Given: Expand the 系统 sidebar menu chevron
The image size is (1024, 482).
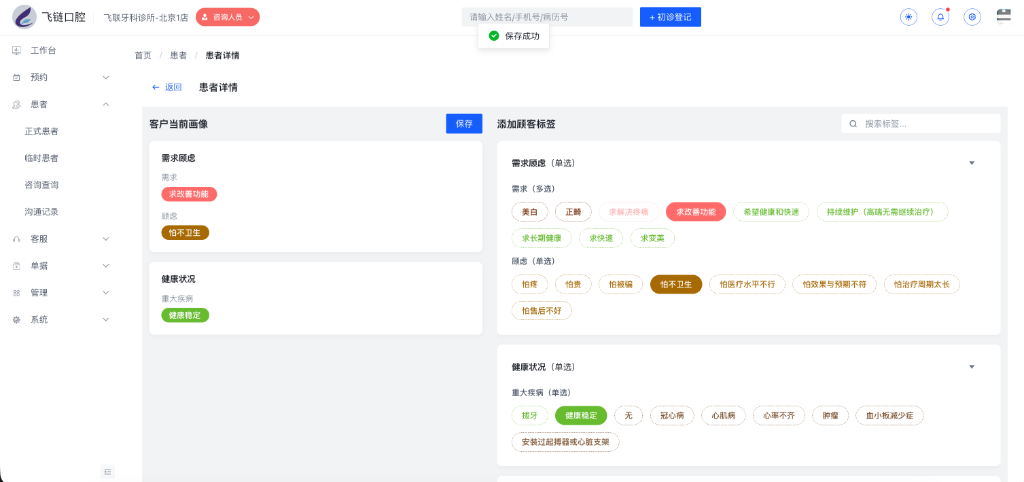Looking at the screenshot, I should (106, 320).
